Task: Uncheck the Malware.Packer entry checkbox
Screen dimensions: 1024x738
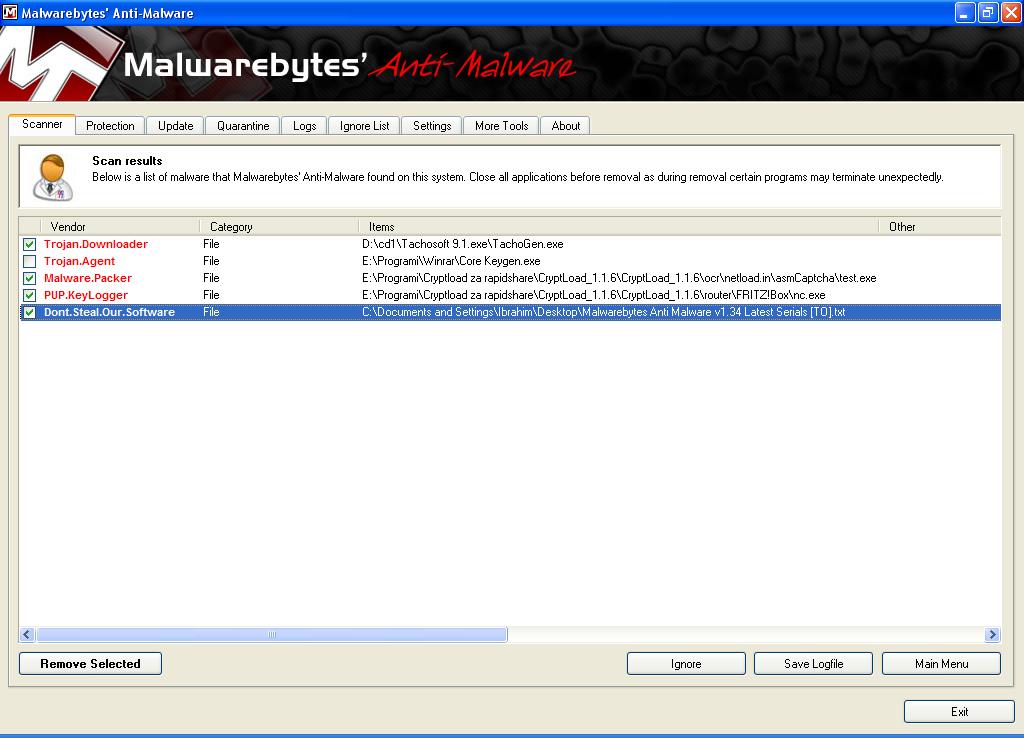Action: pos(30,278)
